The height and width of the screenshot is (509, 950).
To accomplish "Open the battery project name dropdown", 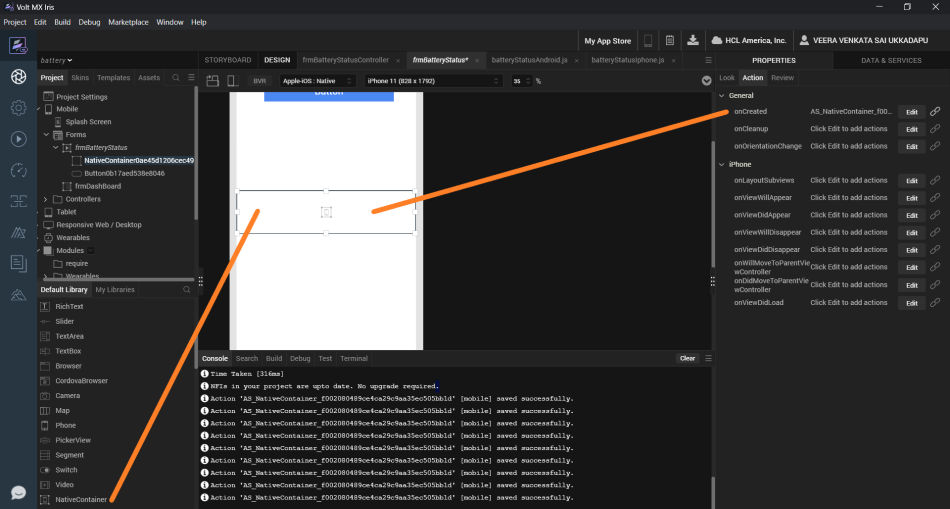I will 56,61.
